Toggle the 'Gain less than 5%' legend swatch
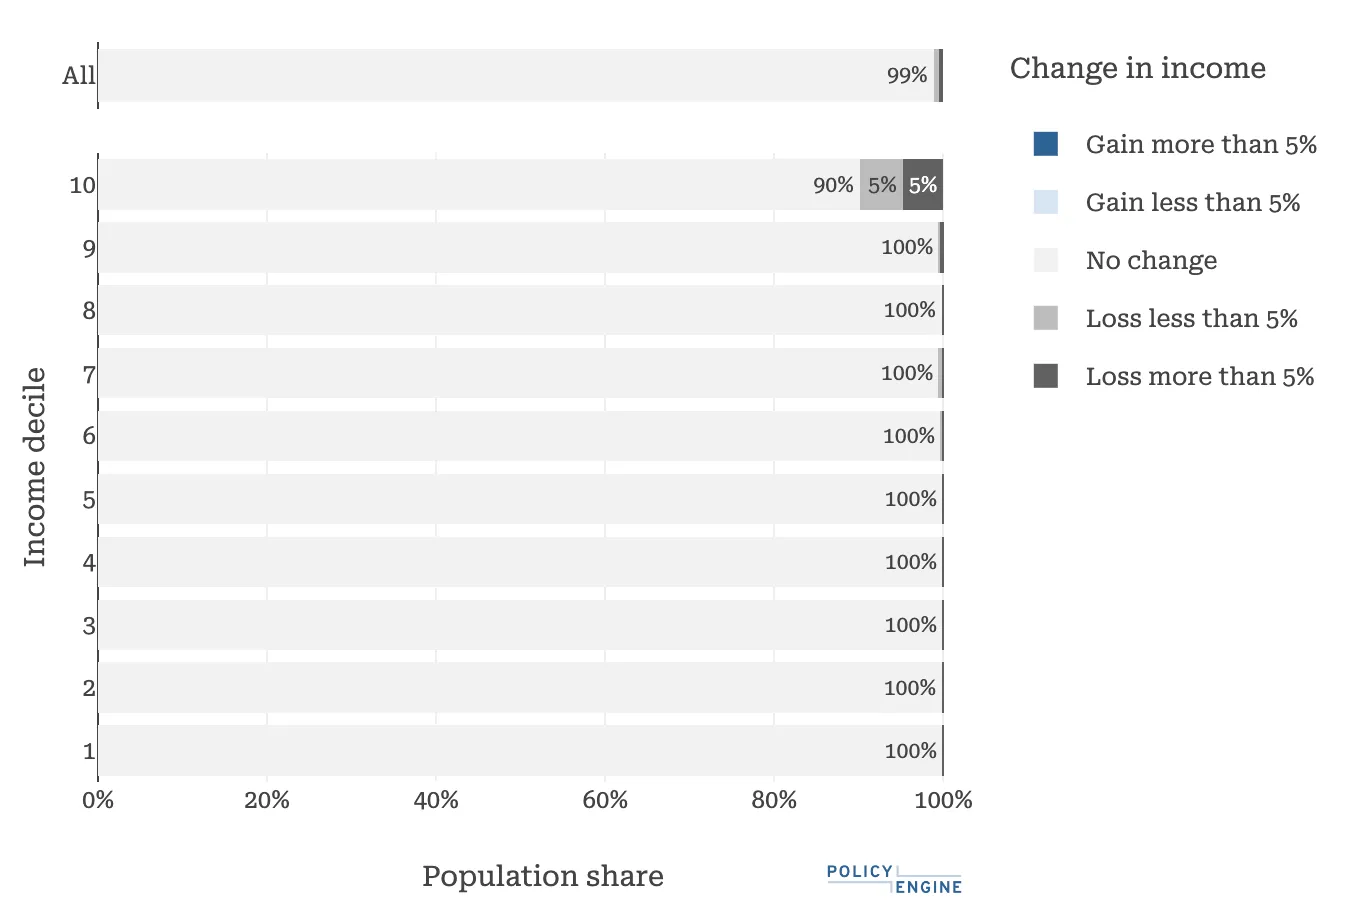1348x920 pixels. [x=1045, y=202]
